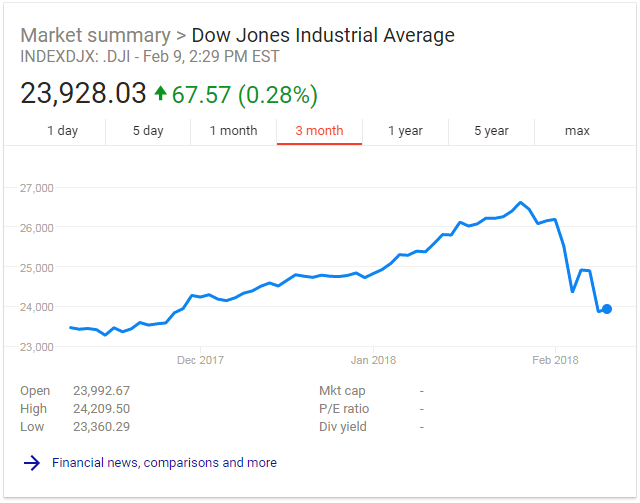The width and height of the screenshot is (640, 503).
Task: Click the High value 24,209.50
Action: tap(102, 409)
